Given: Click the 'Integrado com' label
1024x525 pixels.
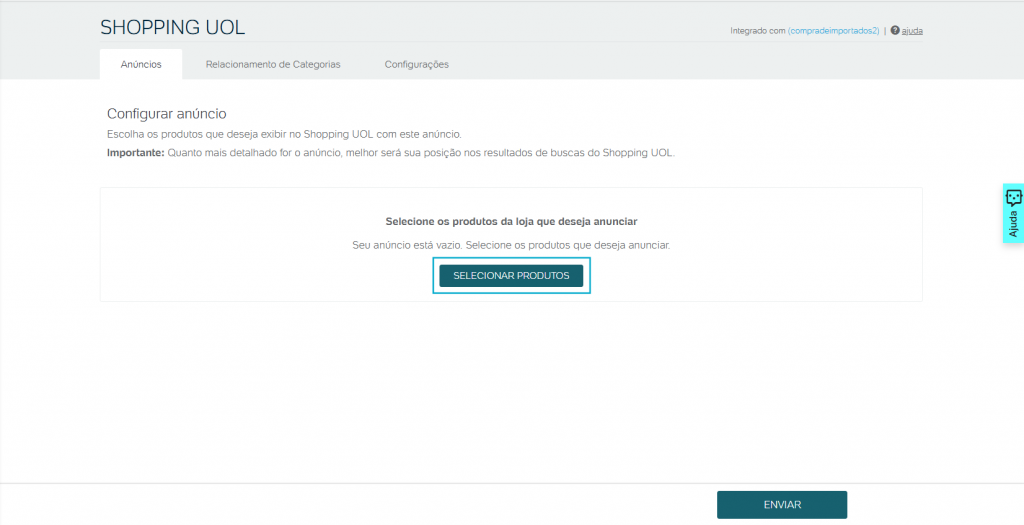Looking at the screenshot, I should pyautogui.click(x=758, y=31).
